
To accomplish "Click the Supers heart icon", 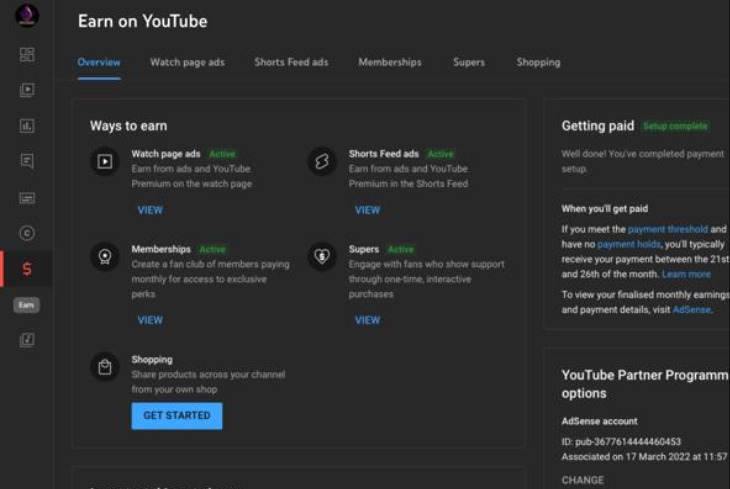I will point(322,257).
